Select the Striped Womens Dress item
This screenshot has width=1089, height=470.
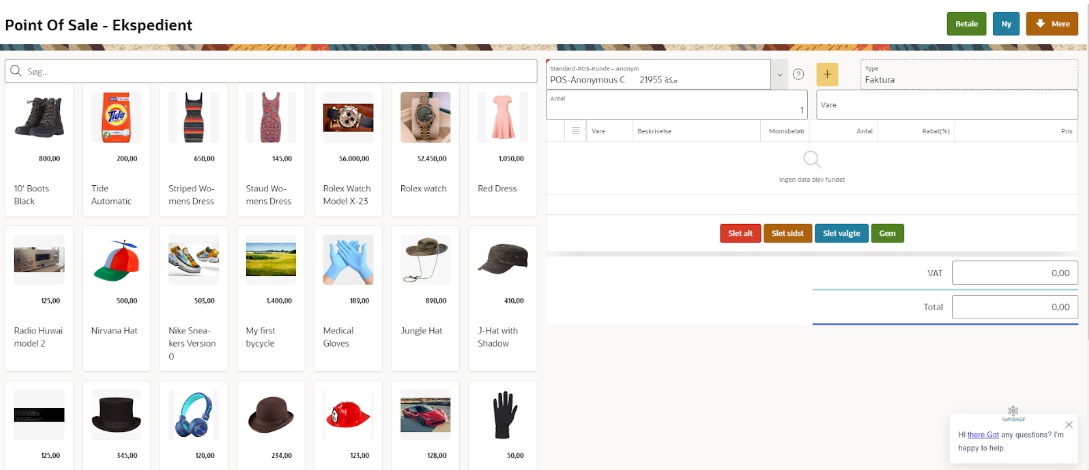pos(193,150)
